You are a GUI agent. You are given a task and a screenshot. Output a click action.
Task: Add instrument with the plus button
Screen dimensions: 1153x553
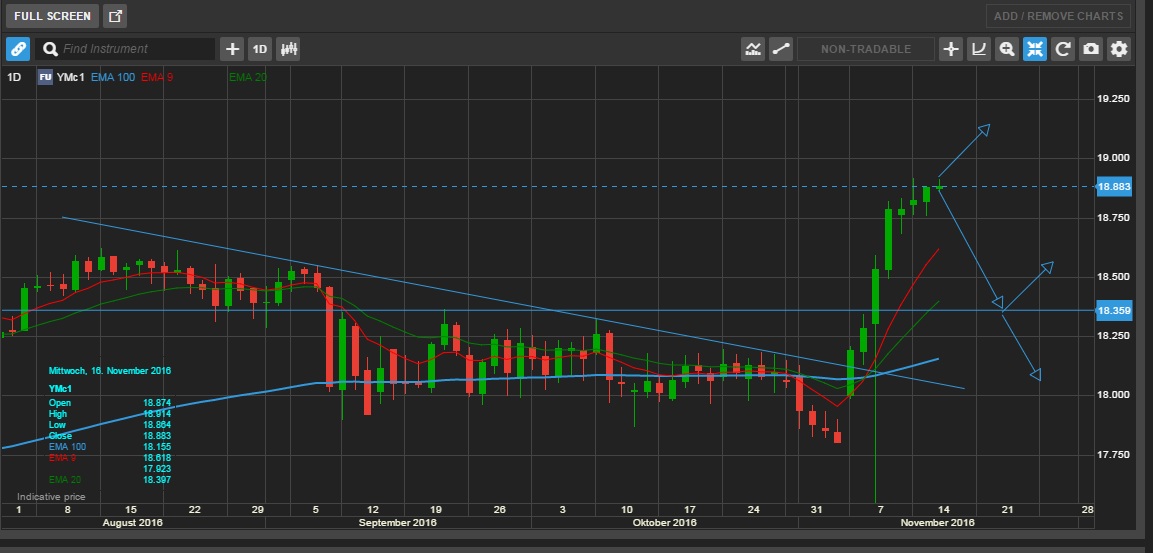(x=232, y=49)
